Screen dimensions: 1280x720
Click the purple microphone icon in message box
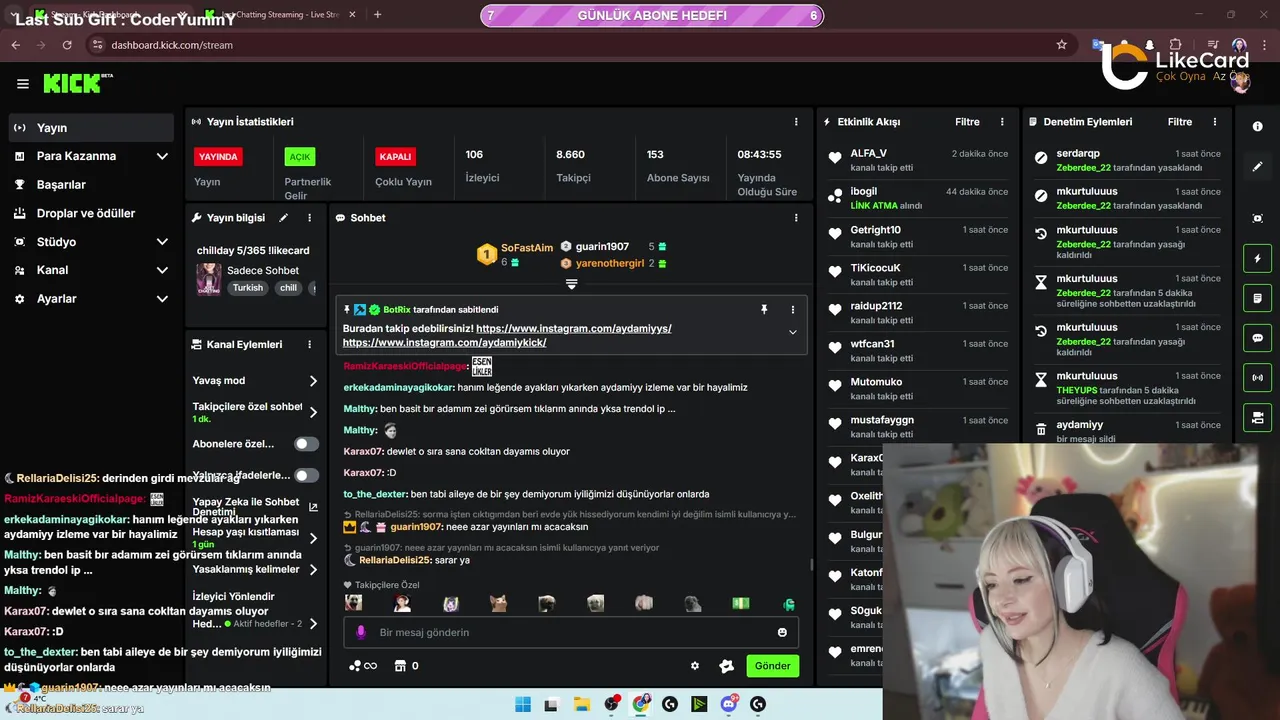(361, 632)
